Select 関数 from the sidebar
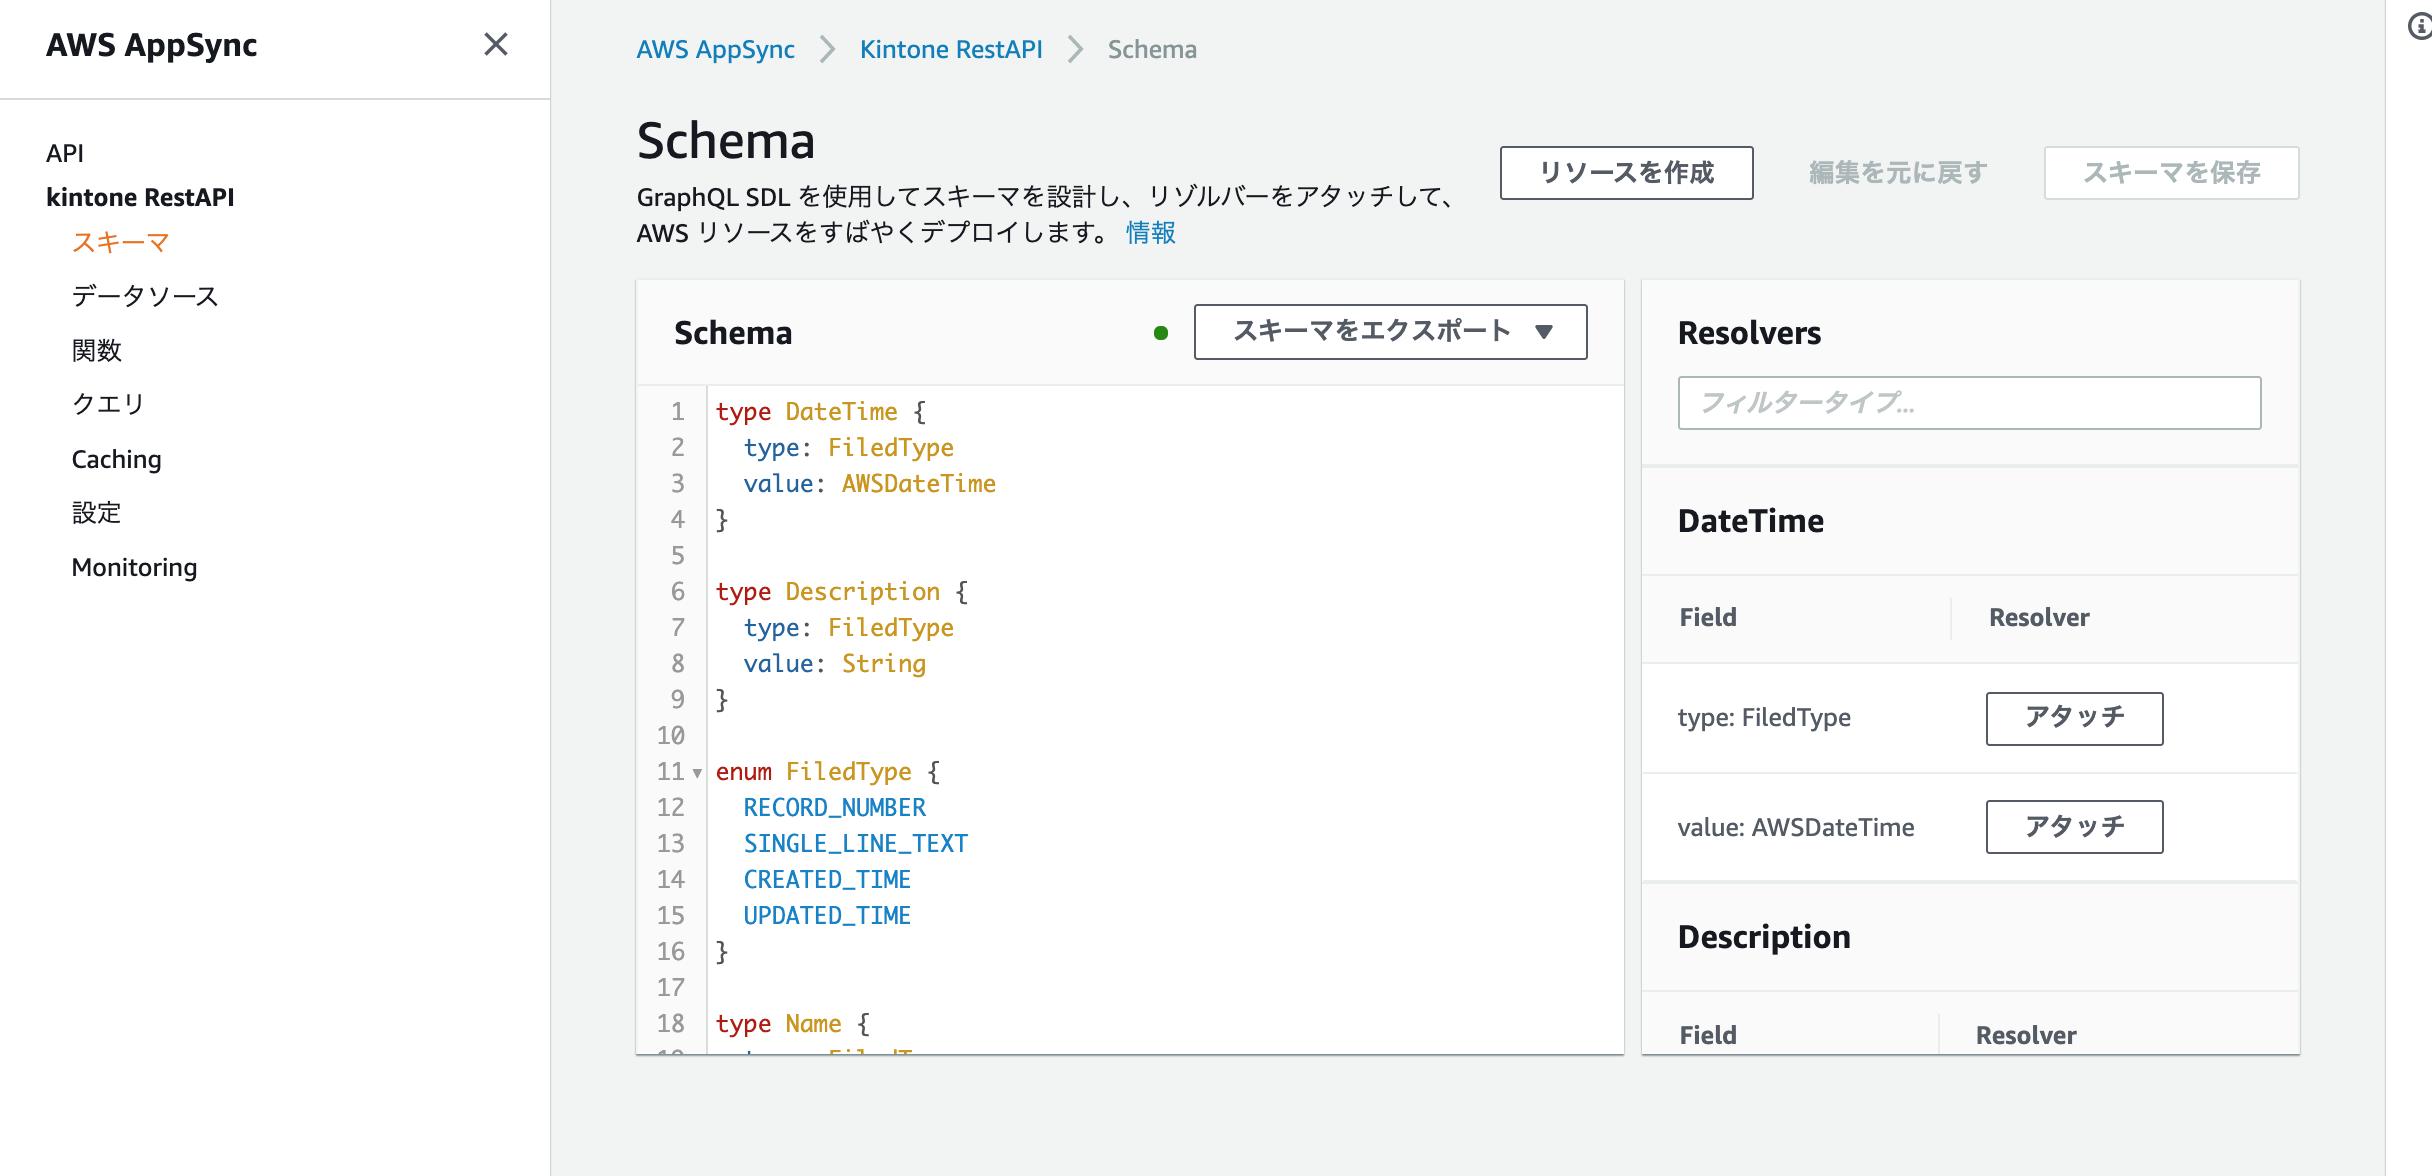Image resolution: width=2432 pixels, height=1176 pixels. (97, 350)
